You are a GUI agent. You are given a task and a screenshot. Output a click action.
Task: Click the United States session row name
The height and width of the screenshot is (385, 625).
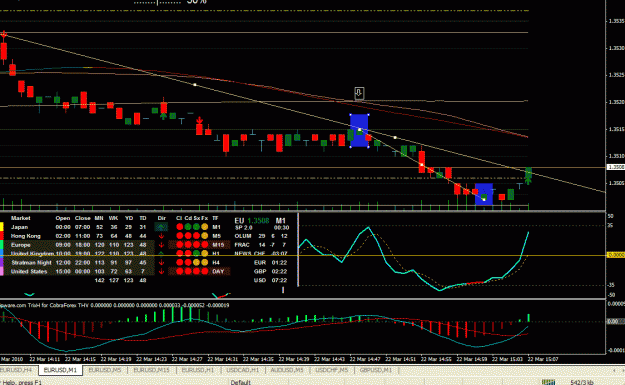point(29,271)
